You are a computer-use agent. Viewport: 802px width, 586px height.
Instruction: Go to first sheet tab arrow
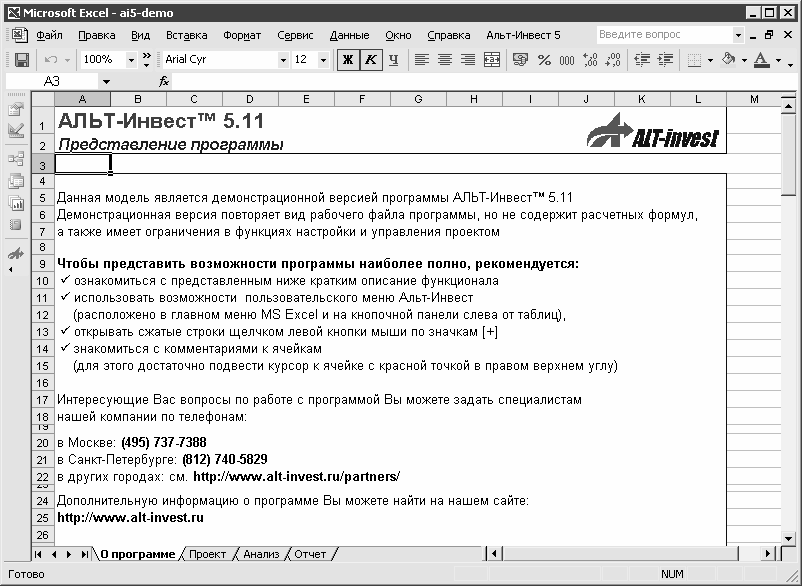[38, 554]
